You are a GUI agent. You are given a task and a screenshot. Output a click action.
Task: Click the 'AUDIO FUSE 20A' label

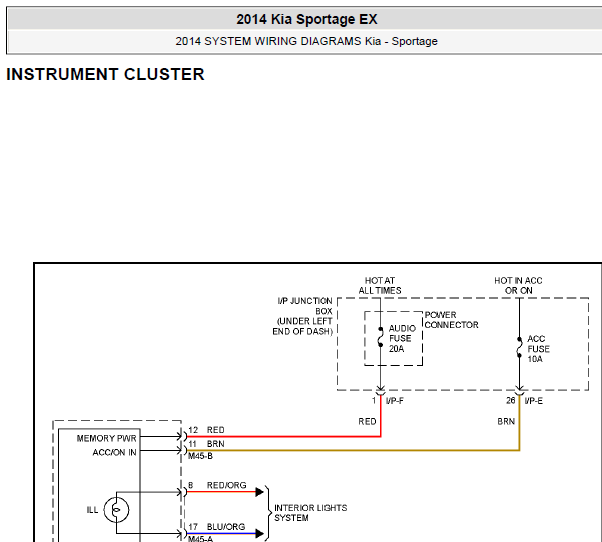click(x=402, y=339)
